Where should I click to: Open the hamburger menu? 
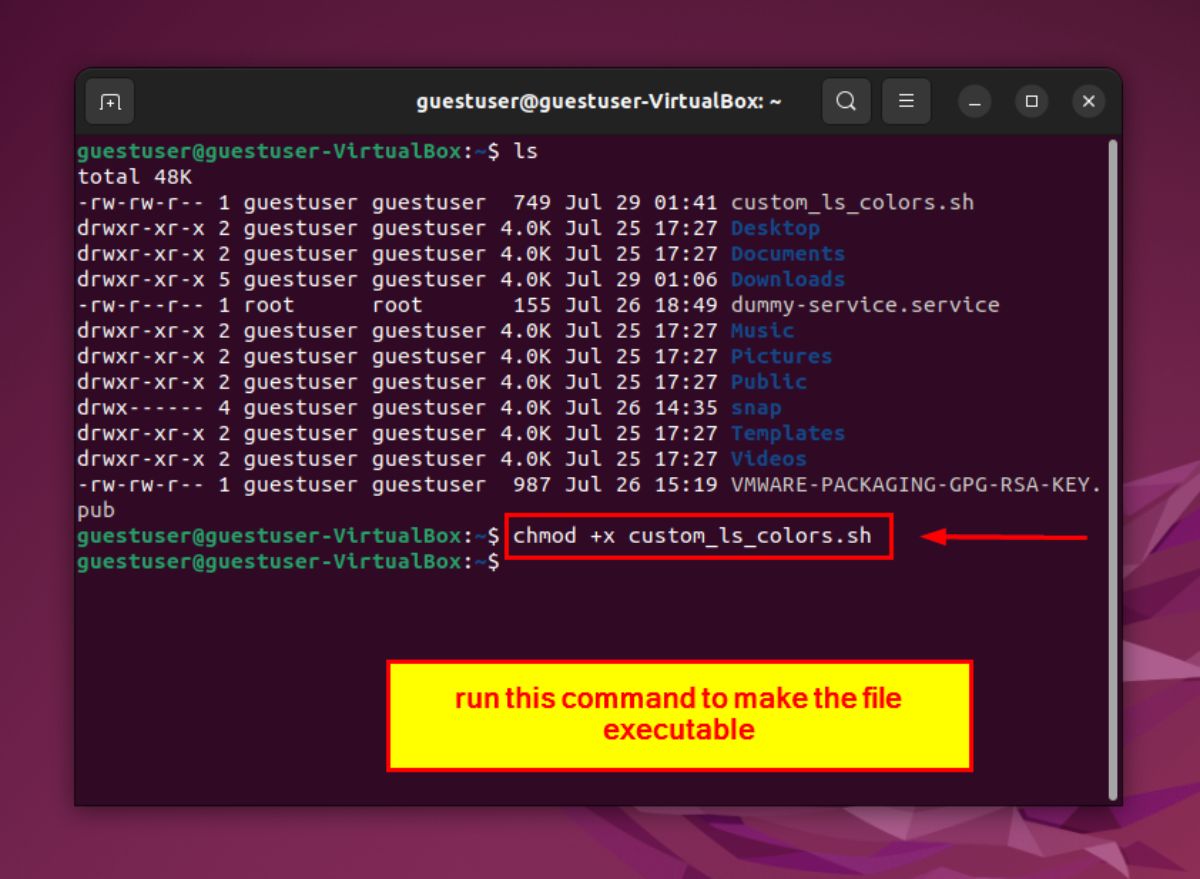[906, 101]
